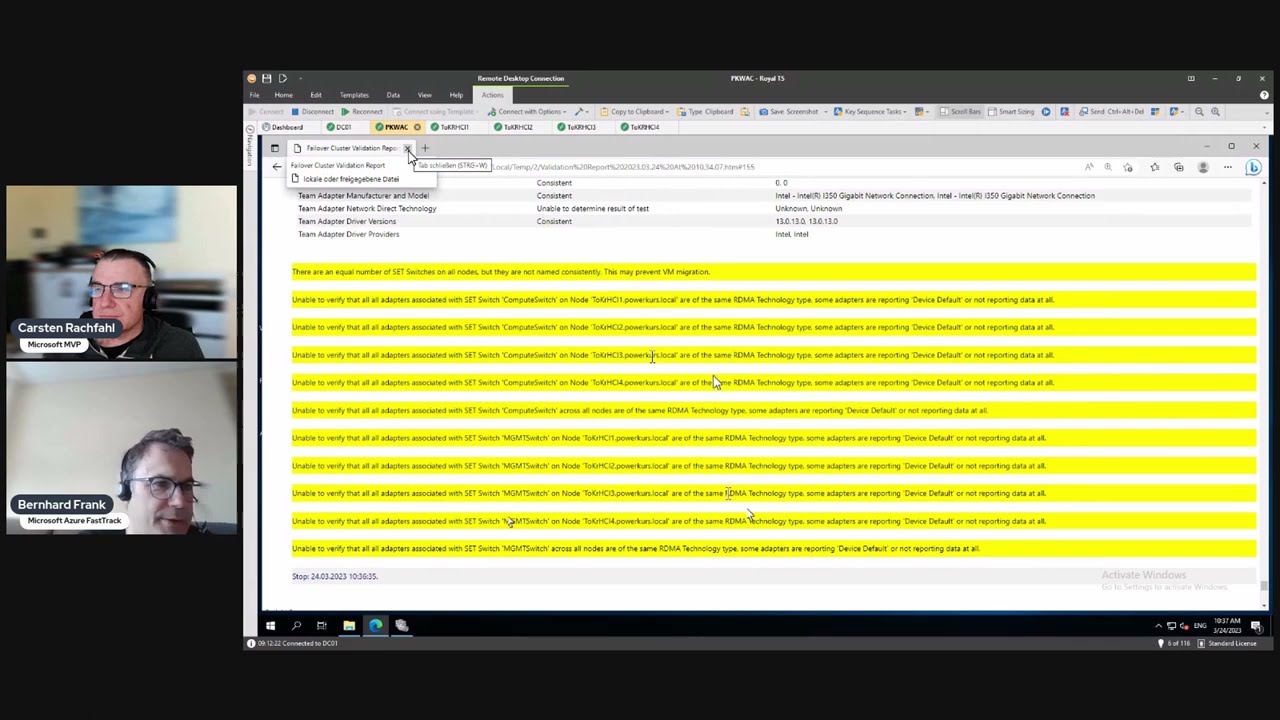Open the remote Windows Start button

pyautogui.click(x=270, y=626)
